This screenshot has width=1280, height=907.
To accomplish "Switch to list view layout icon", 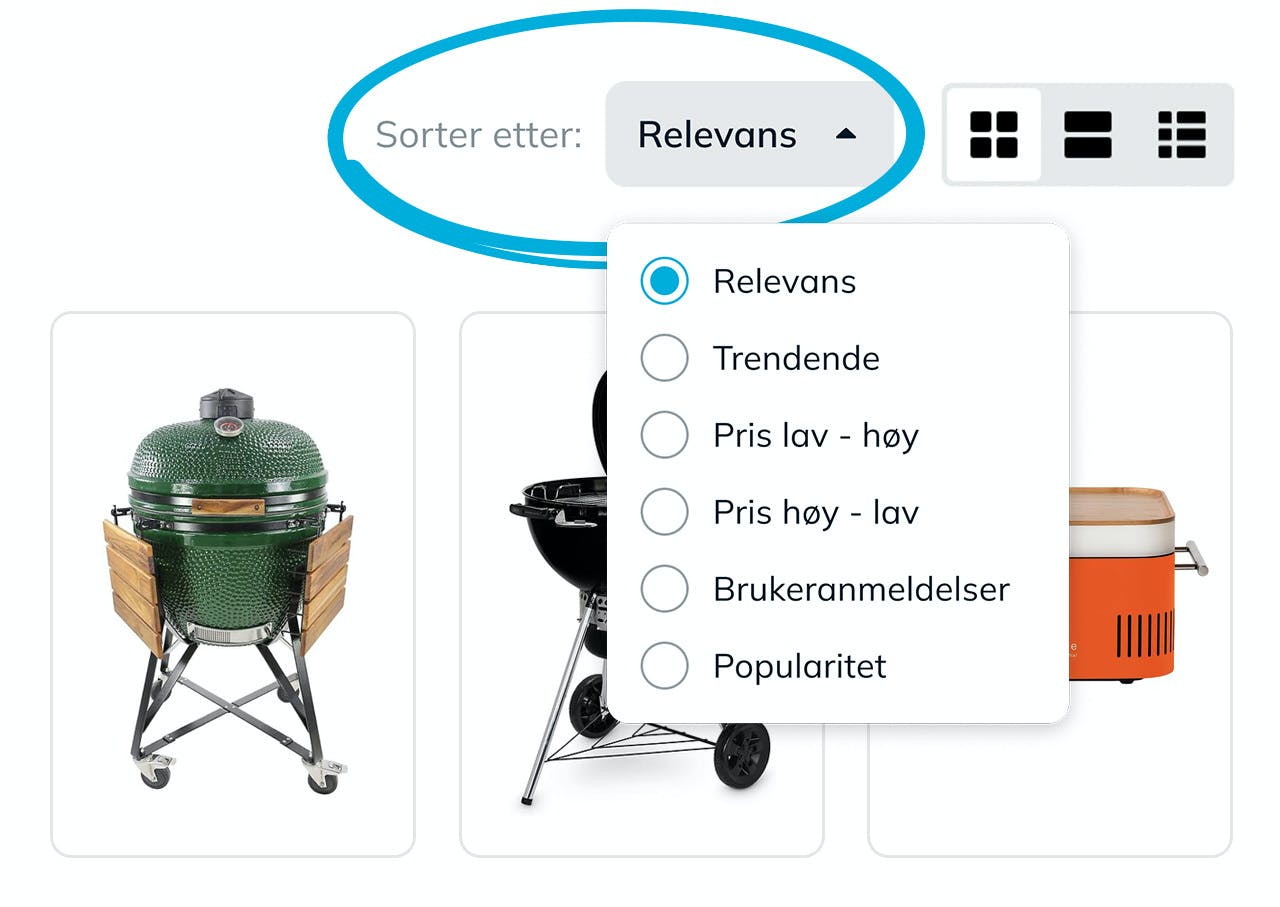I will [1182, 134].
